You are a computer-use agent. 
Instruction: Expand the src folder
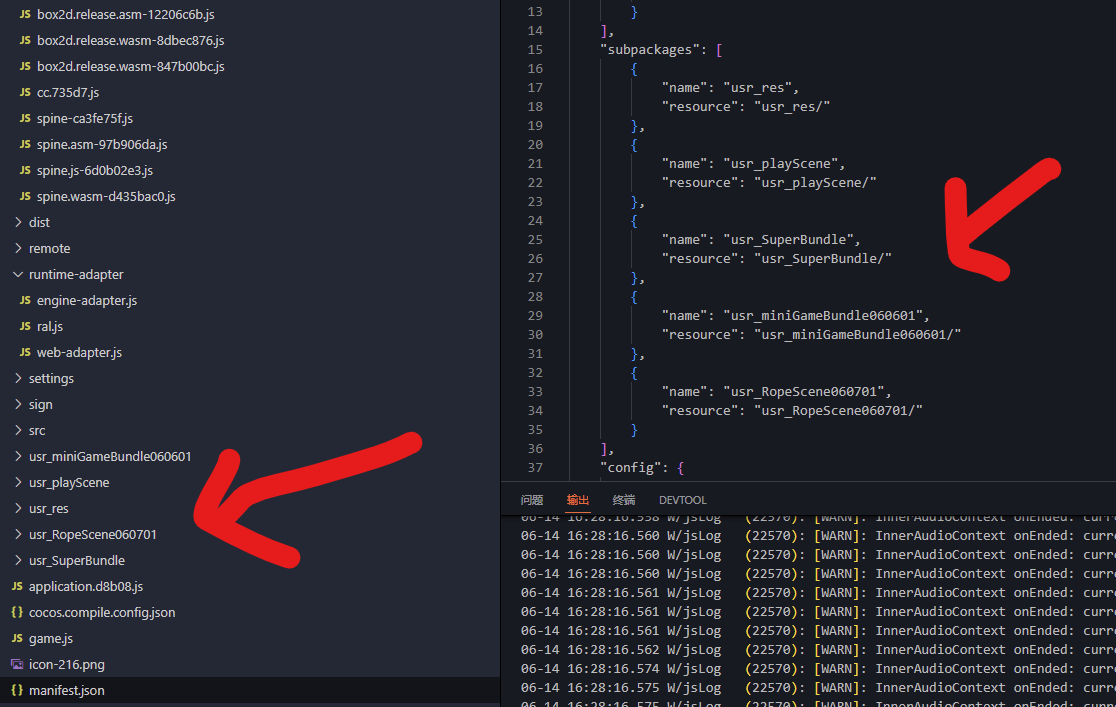tap(18, 430)
